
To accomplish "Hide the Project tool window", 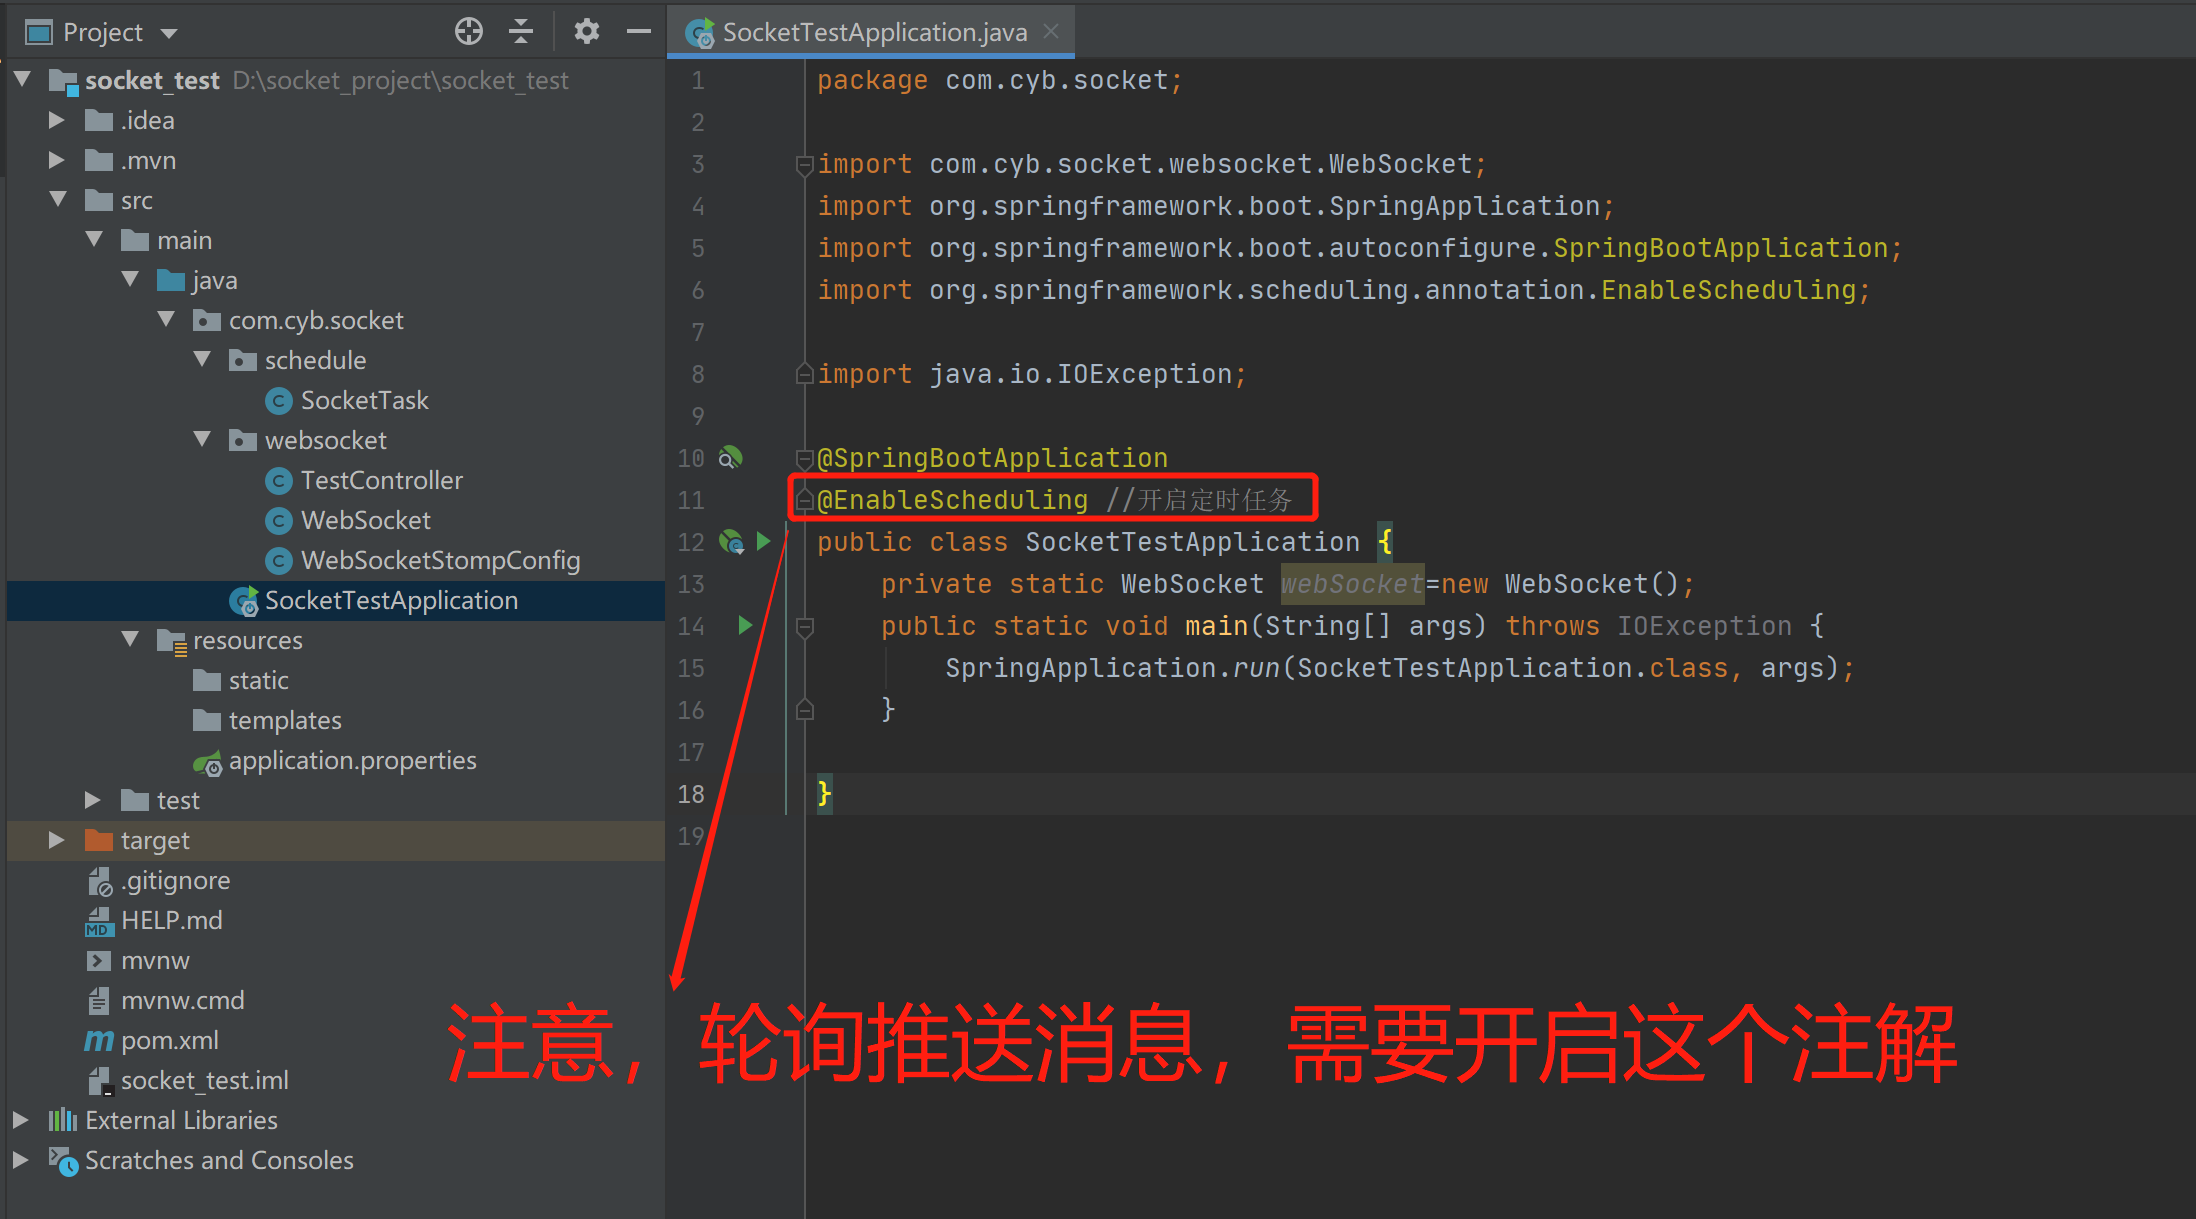I will click(638, 31).
